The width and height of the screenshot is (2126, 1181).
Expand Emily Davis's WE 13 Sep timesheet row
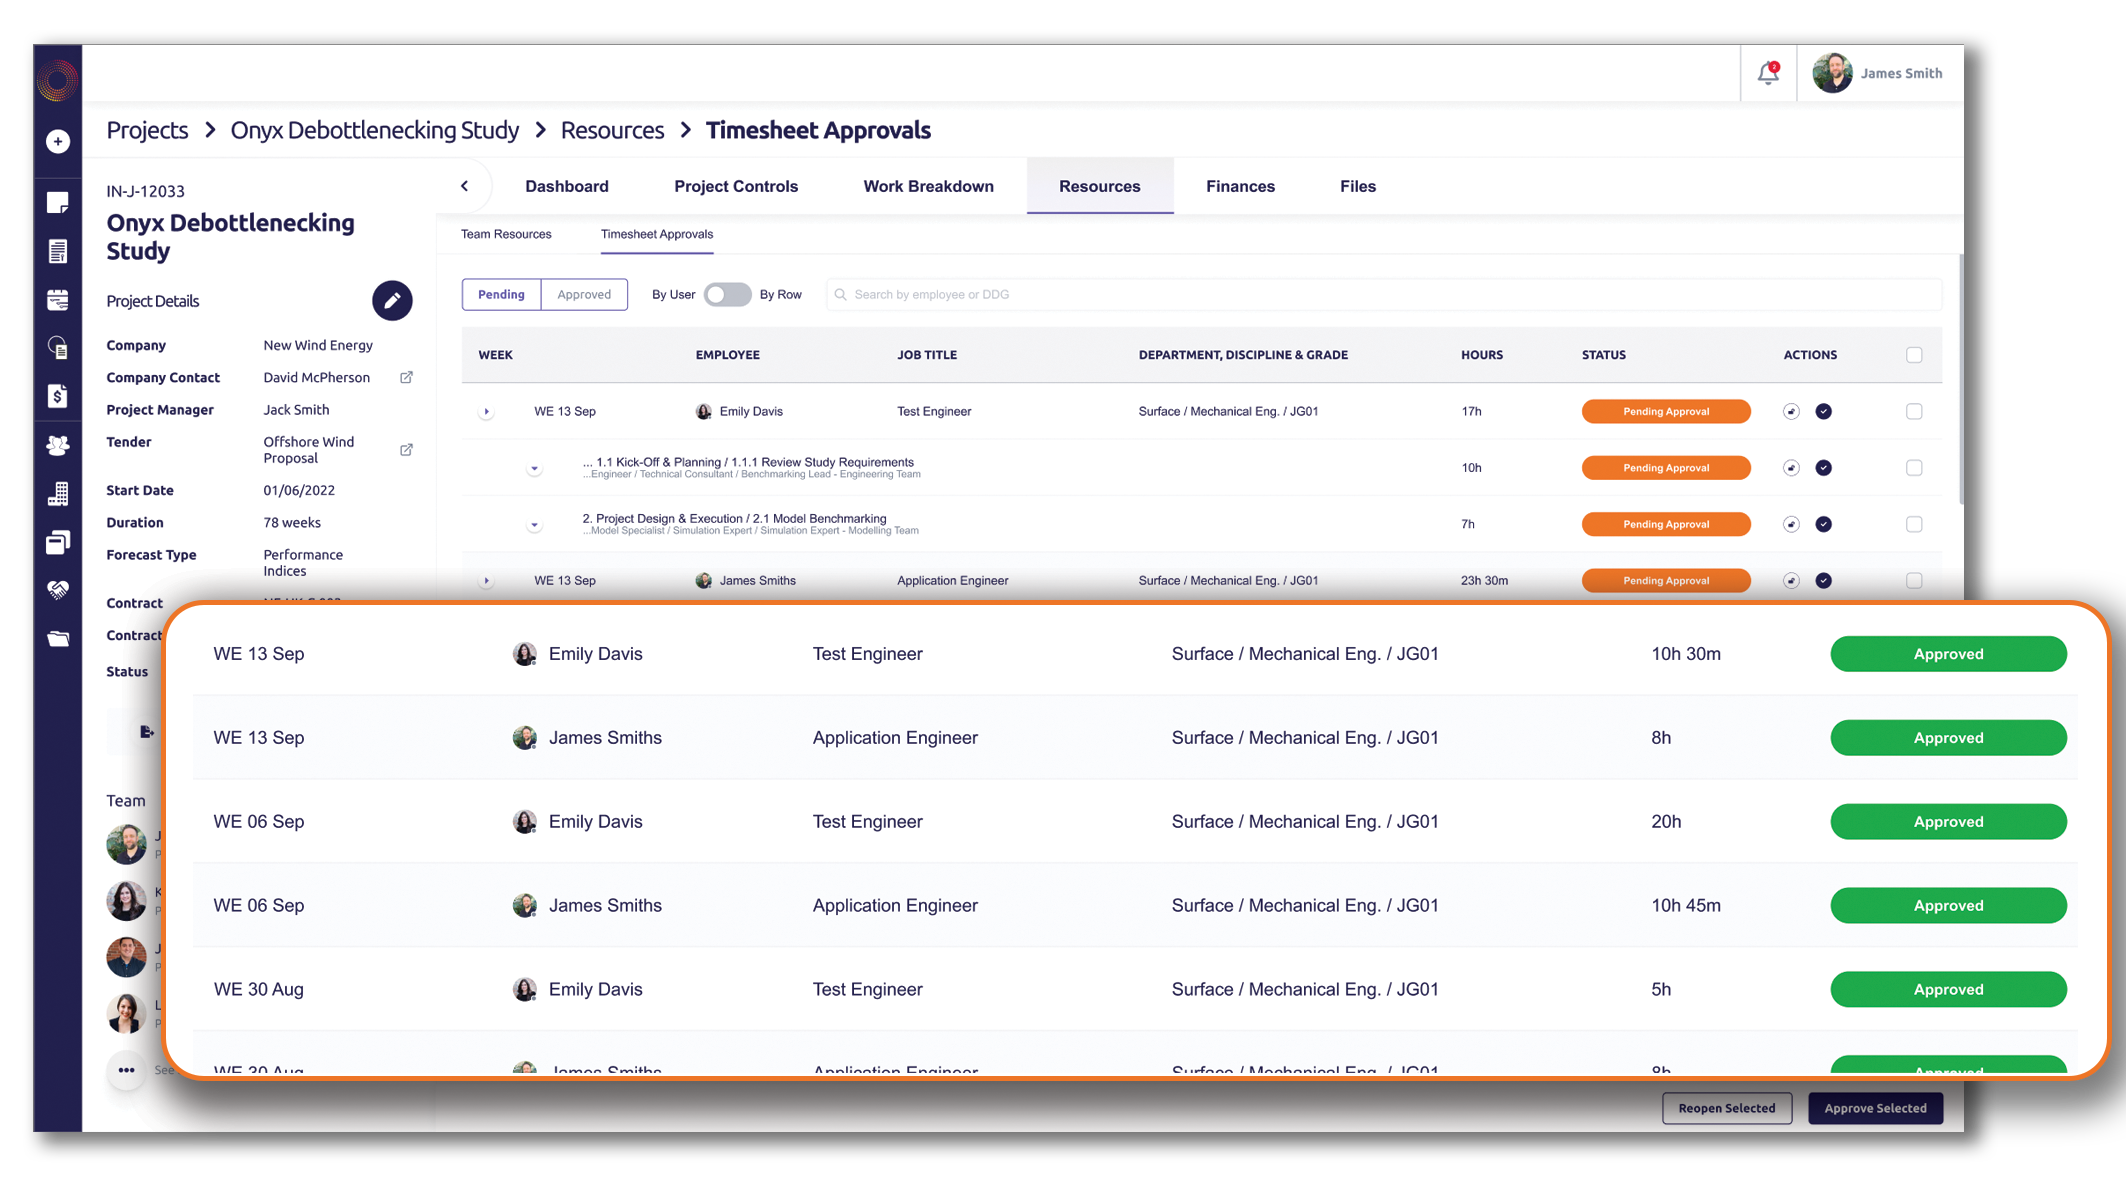click(487, 411)
